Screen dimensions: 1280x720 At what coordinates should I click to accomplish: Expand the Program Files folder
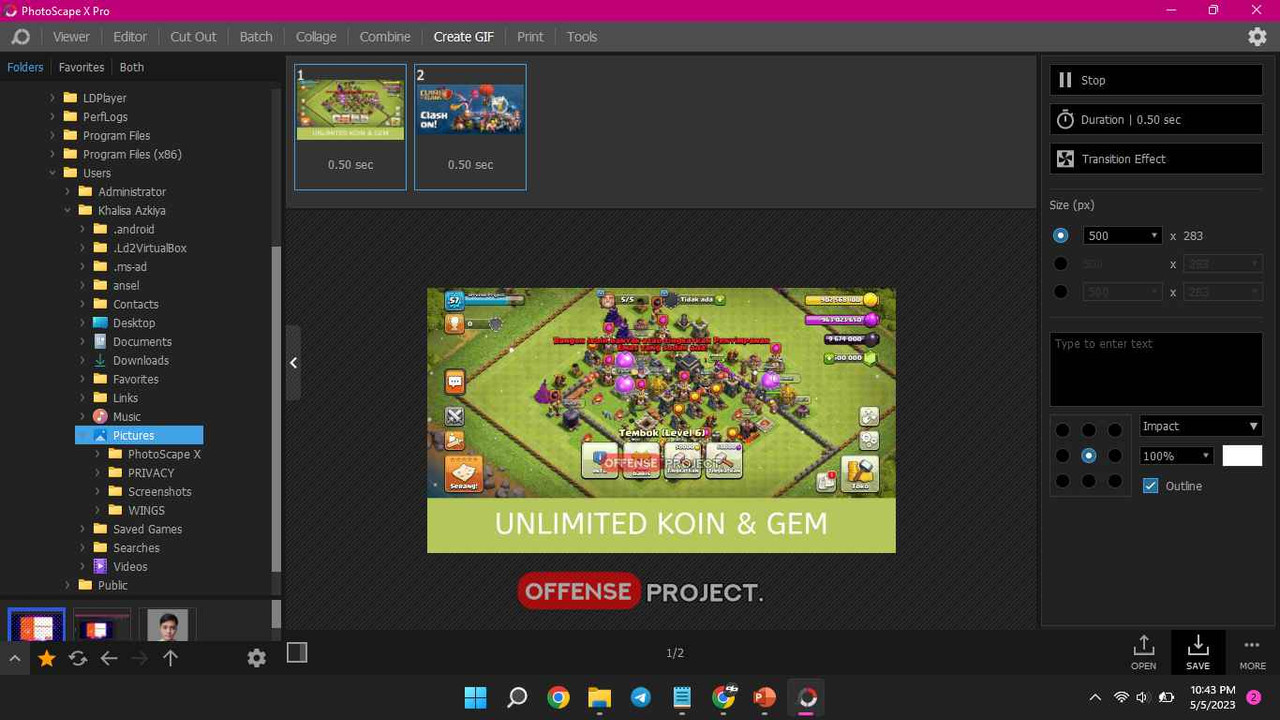pyautogui.click(x=53, y=136)
